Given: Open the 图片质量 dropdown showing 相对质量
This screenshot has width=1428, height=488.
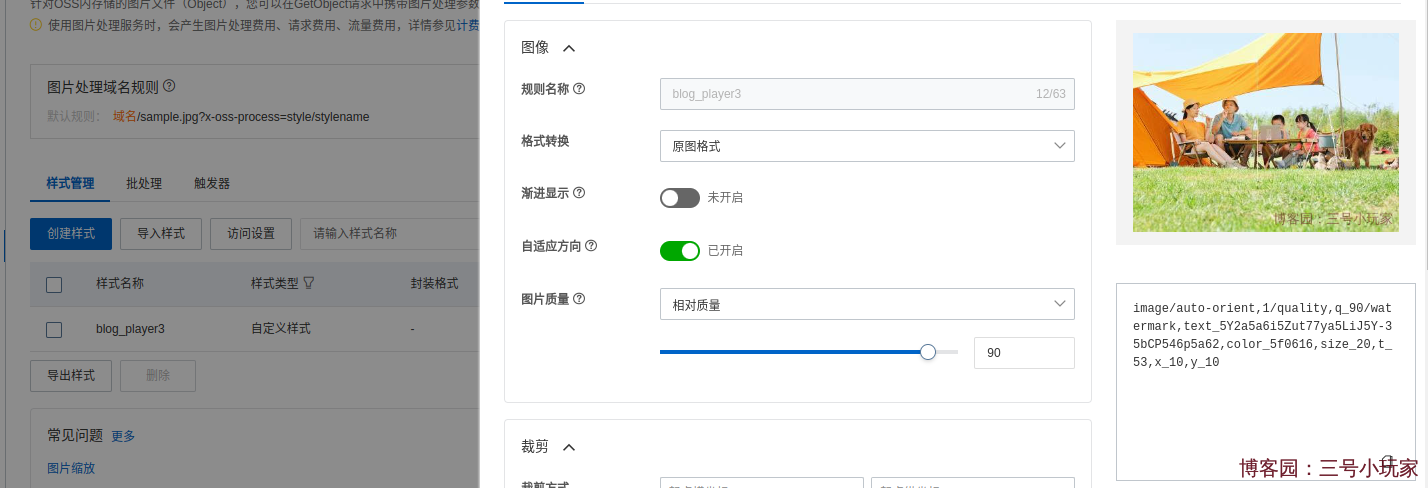Looking at the screenshot, I should pyautogui.click(x=866, y=304).
